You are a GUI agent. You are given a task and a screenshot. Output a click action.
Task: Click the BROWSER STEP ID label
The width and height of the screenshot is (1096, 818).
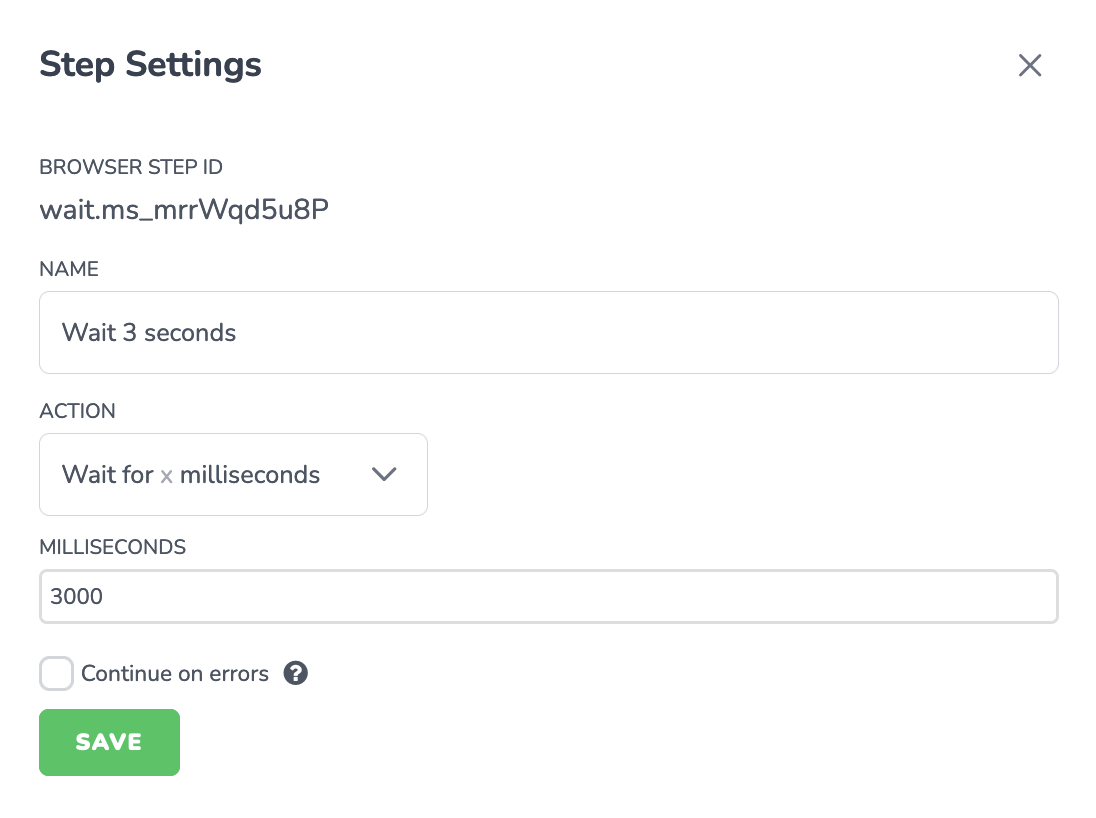[x=131, y=167]
